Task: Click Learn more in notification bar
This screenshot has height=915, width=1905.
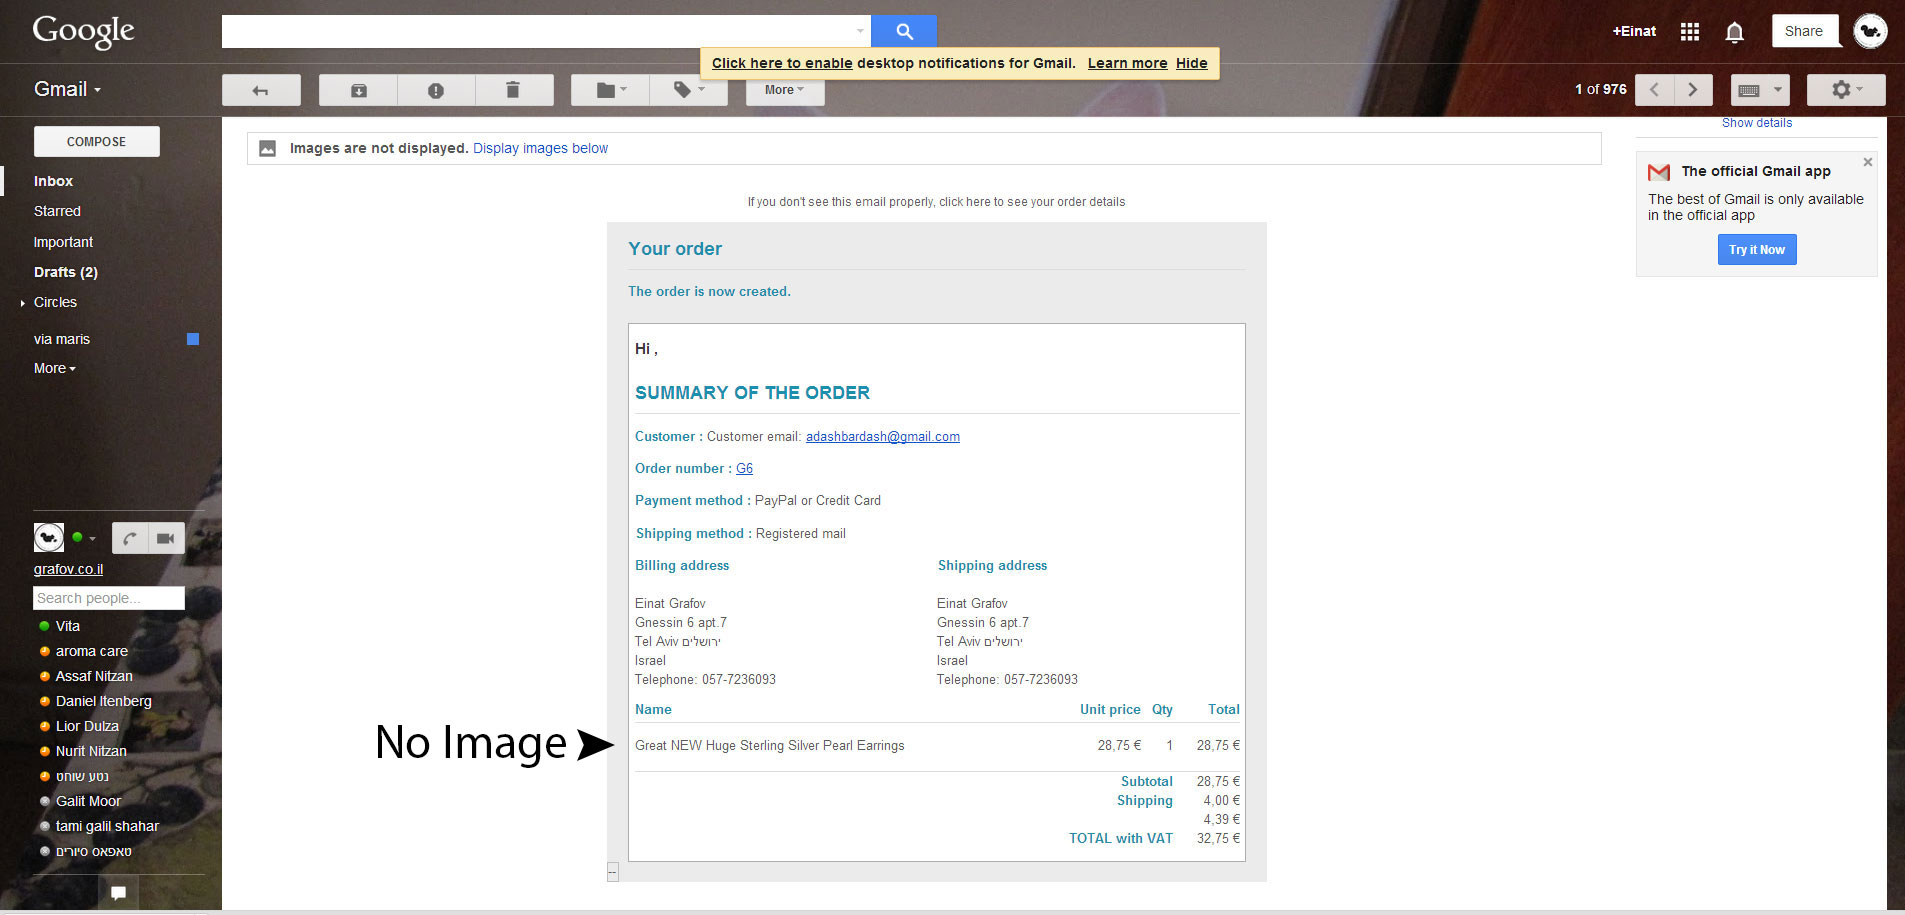Action: 1127,63
